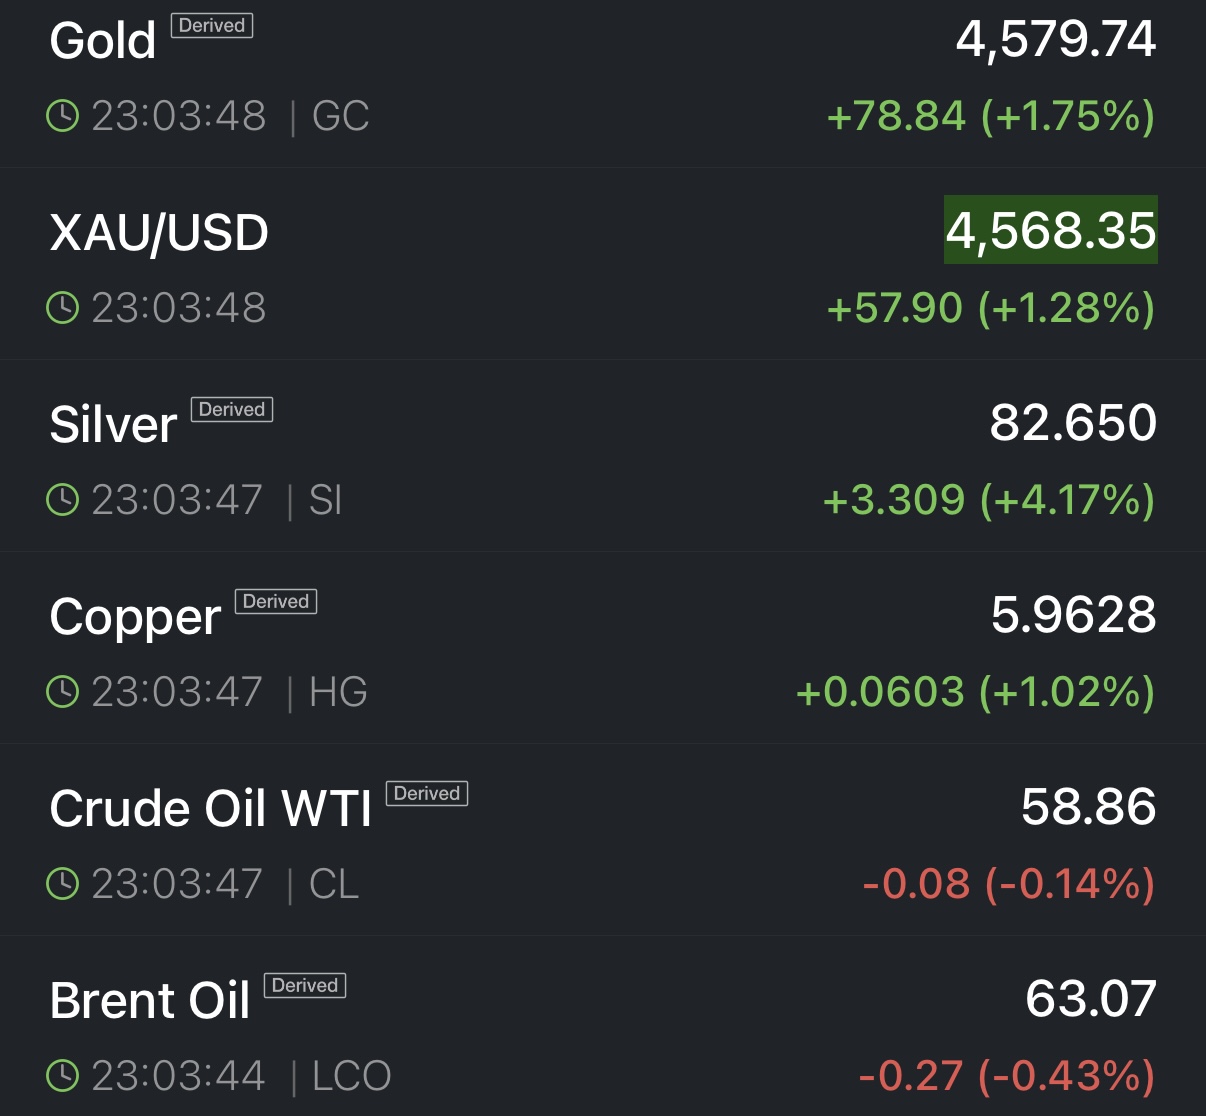Click Derived badge beside Crude Oil WTI
Screen dimensions: 1206x1116
[426, 794]
